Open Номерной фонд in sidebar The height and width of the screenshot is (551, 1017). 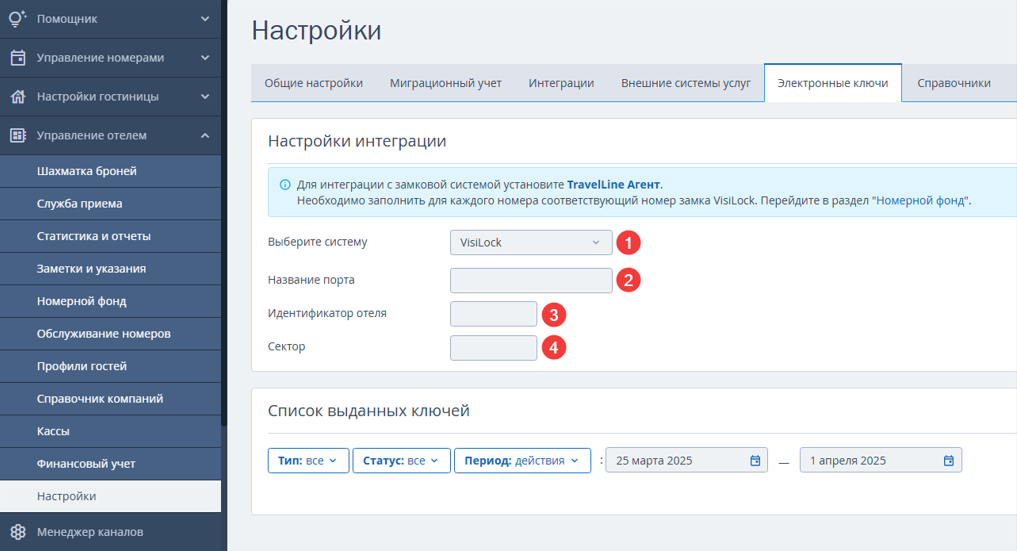(110, 301)
